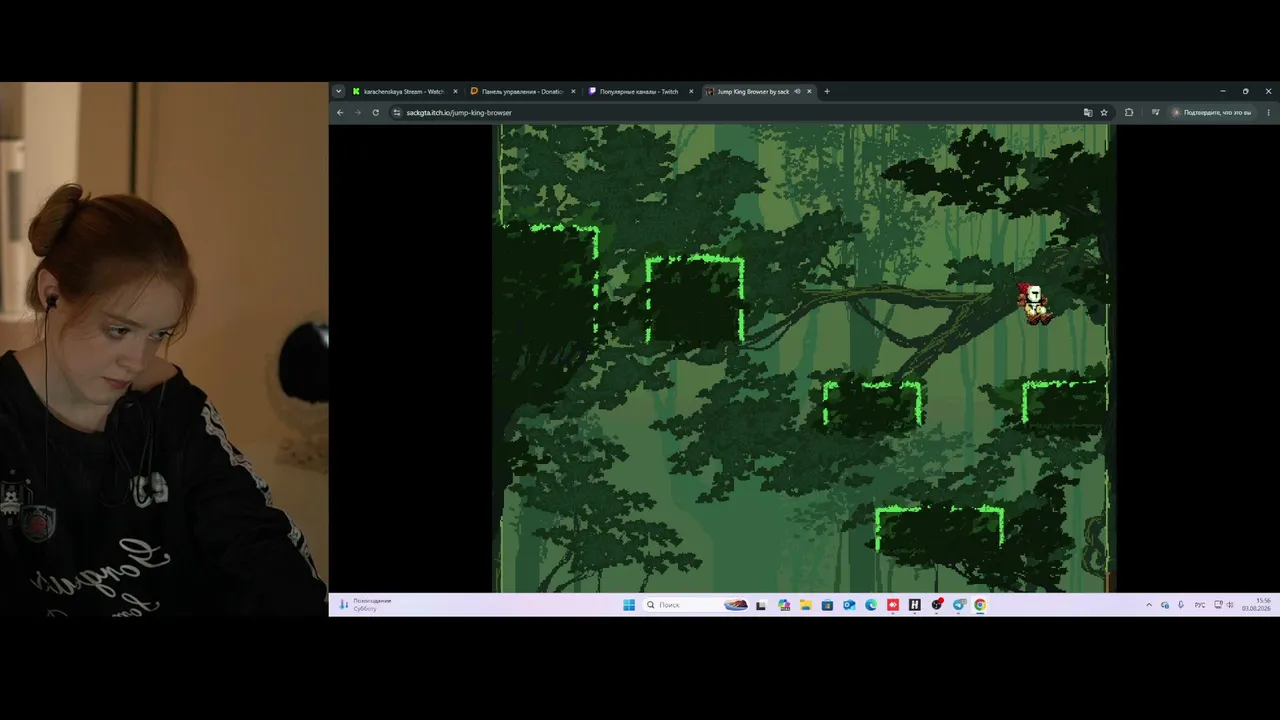
Task: Open the browser extensions menu
Action: [1129, 112]
